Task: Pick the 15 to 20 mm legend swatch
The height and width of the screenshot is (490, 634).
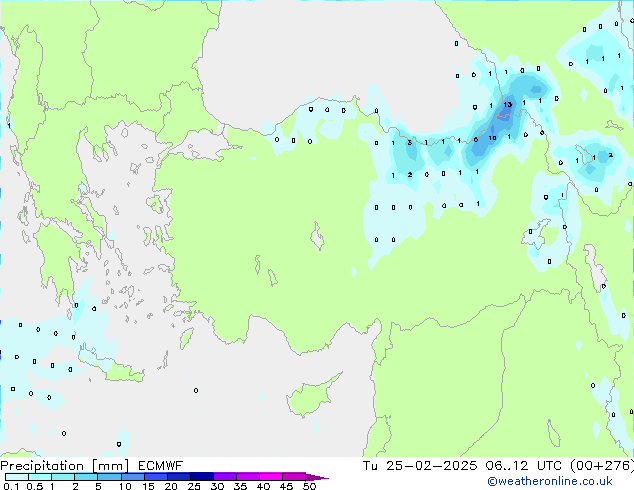Action: 156,477
